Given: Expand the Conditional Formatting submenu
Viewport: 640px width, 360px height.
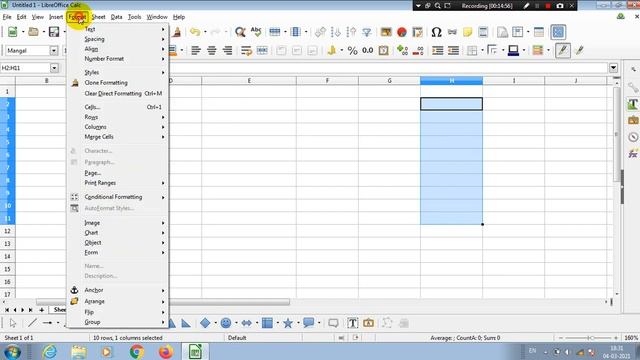Looking at the screenshot, I should pyautogui.click(x=118, y=197).
